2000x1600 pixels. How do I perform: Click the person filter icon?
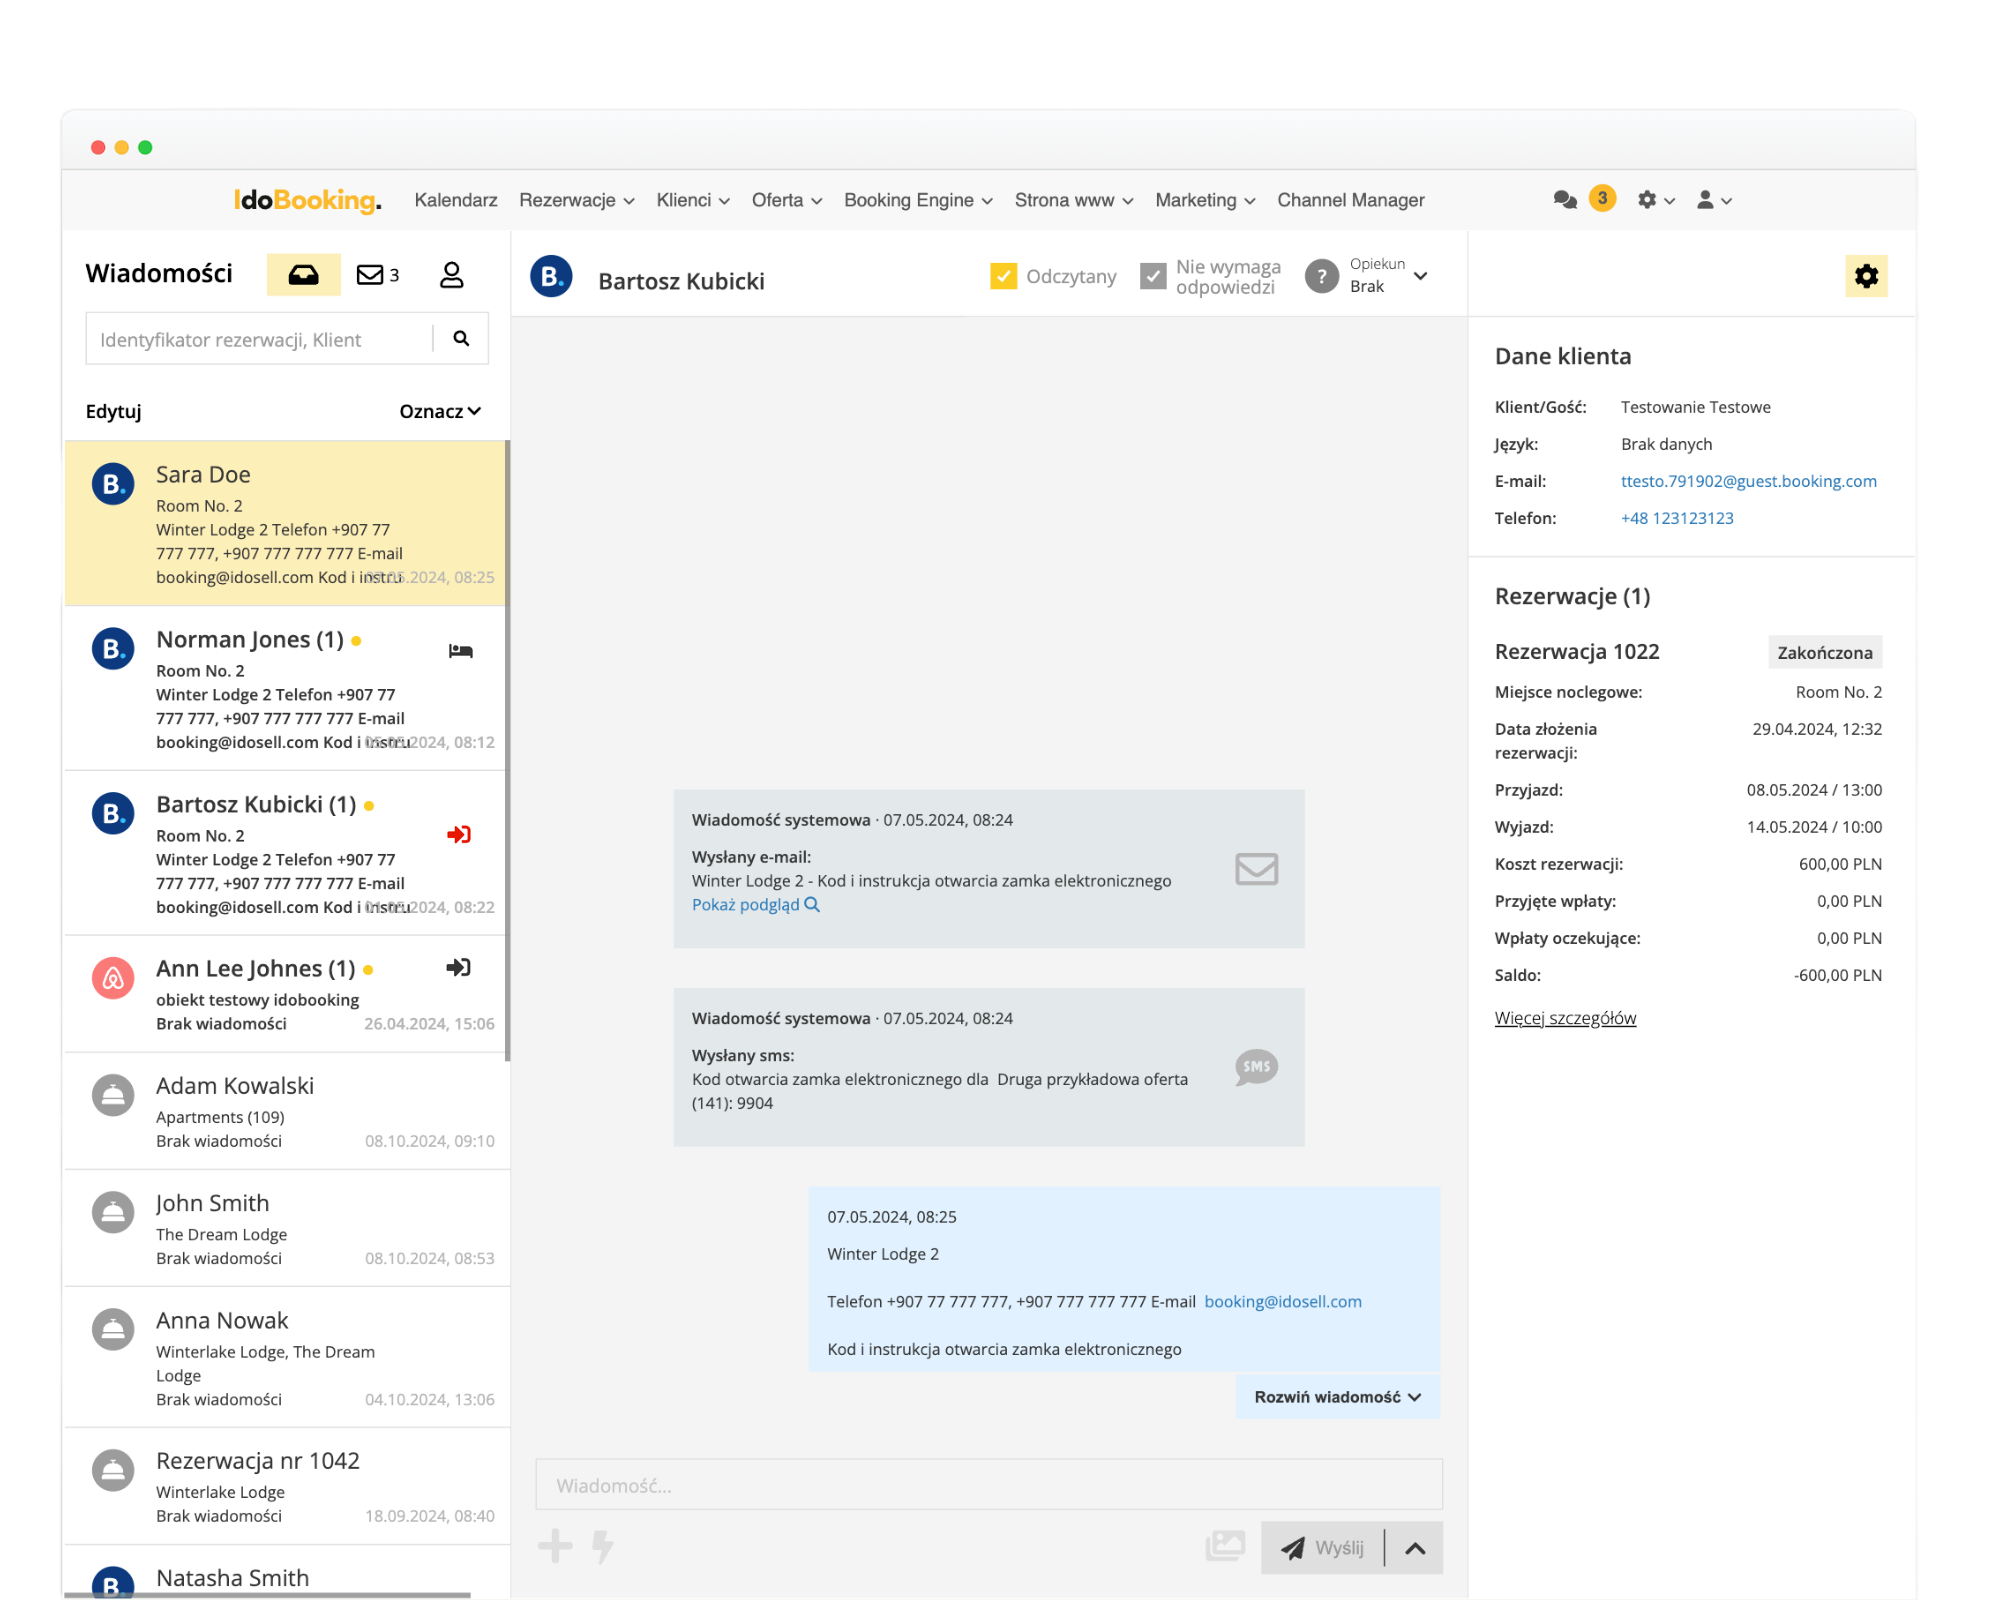pyautogui.click(x=451, y=275)
